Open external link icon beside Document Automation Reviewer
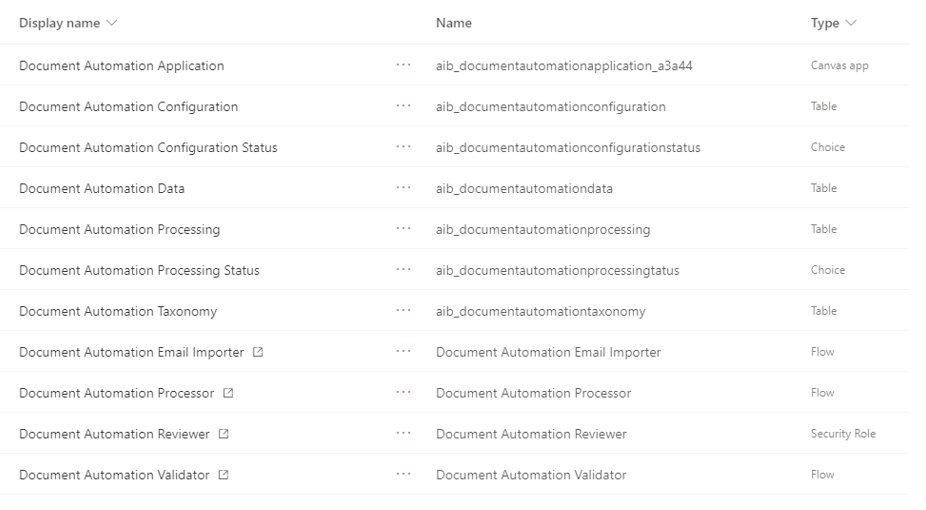 pyautogui.click(x=223, y=434)
